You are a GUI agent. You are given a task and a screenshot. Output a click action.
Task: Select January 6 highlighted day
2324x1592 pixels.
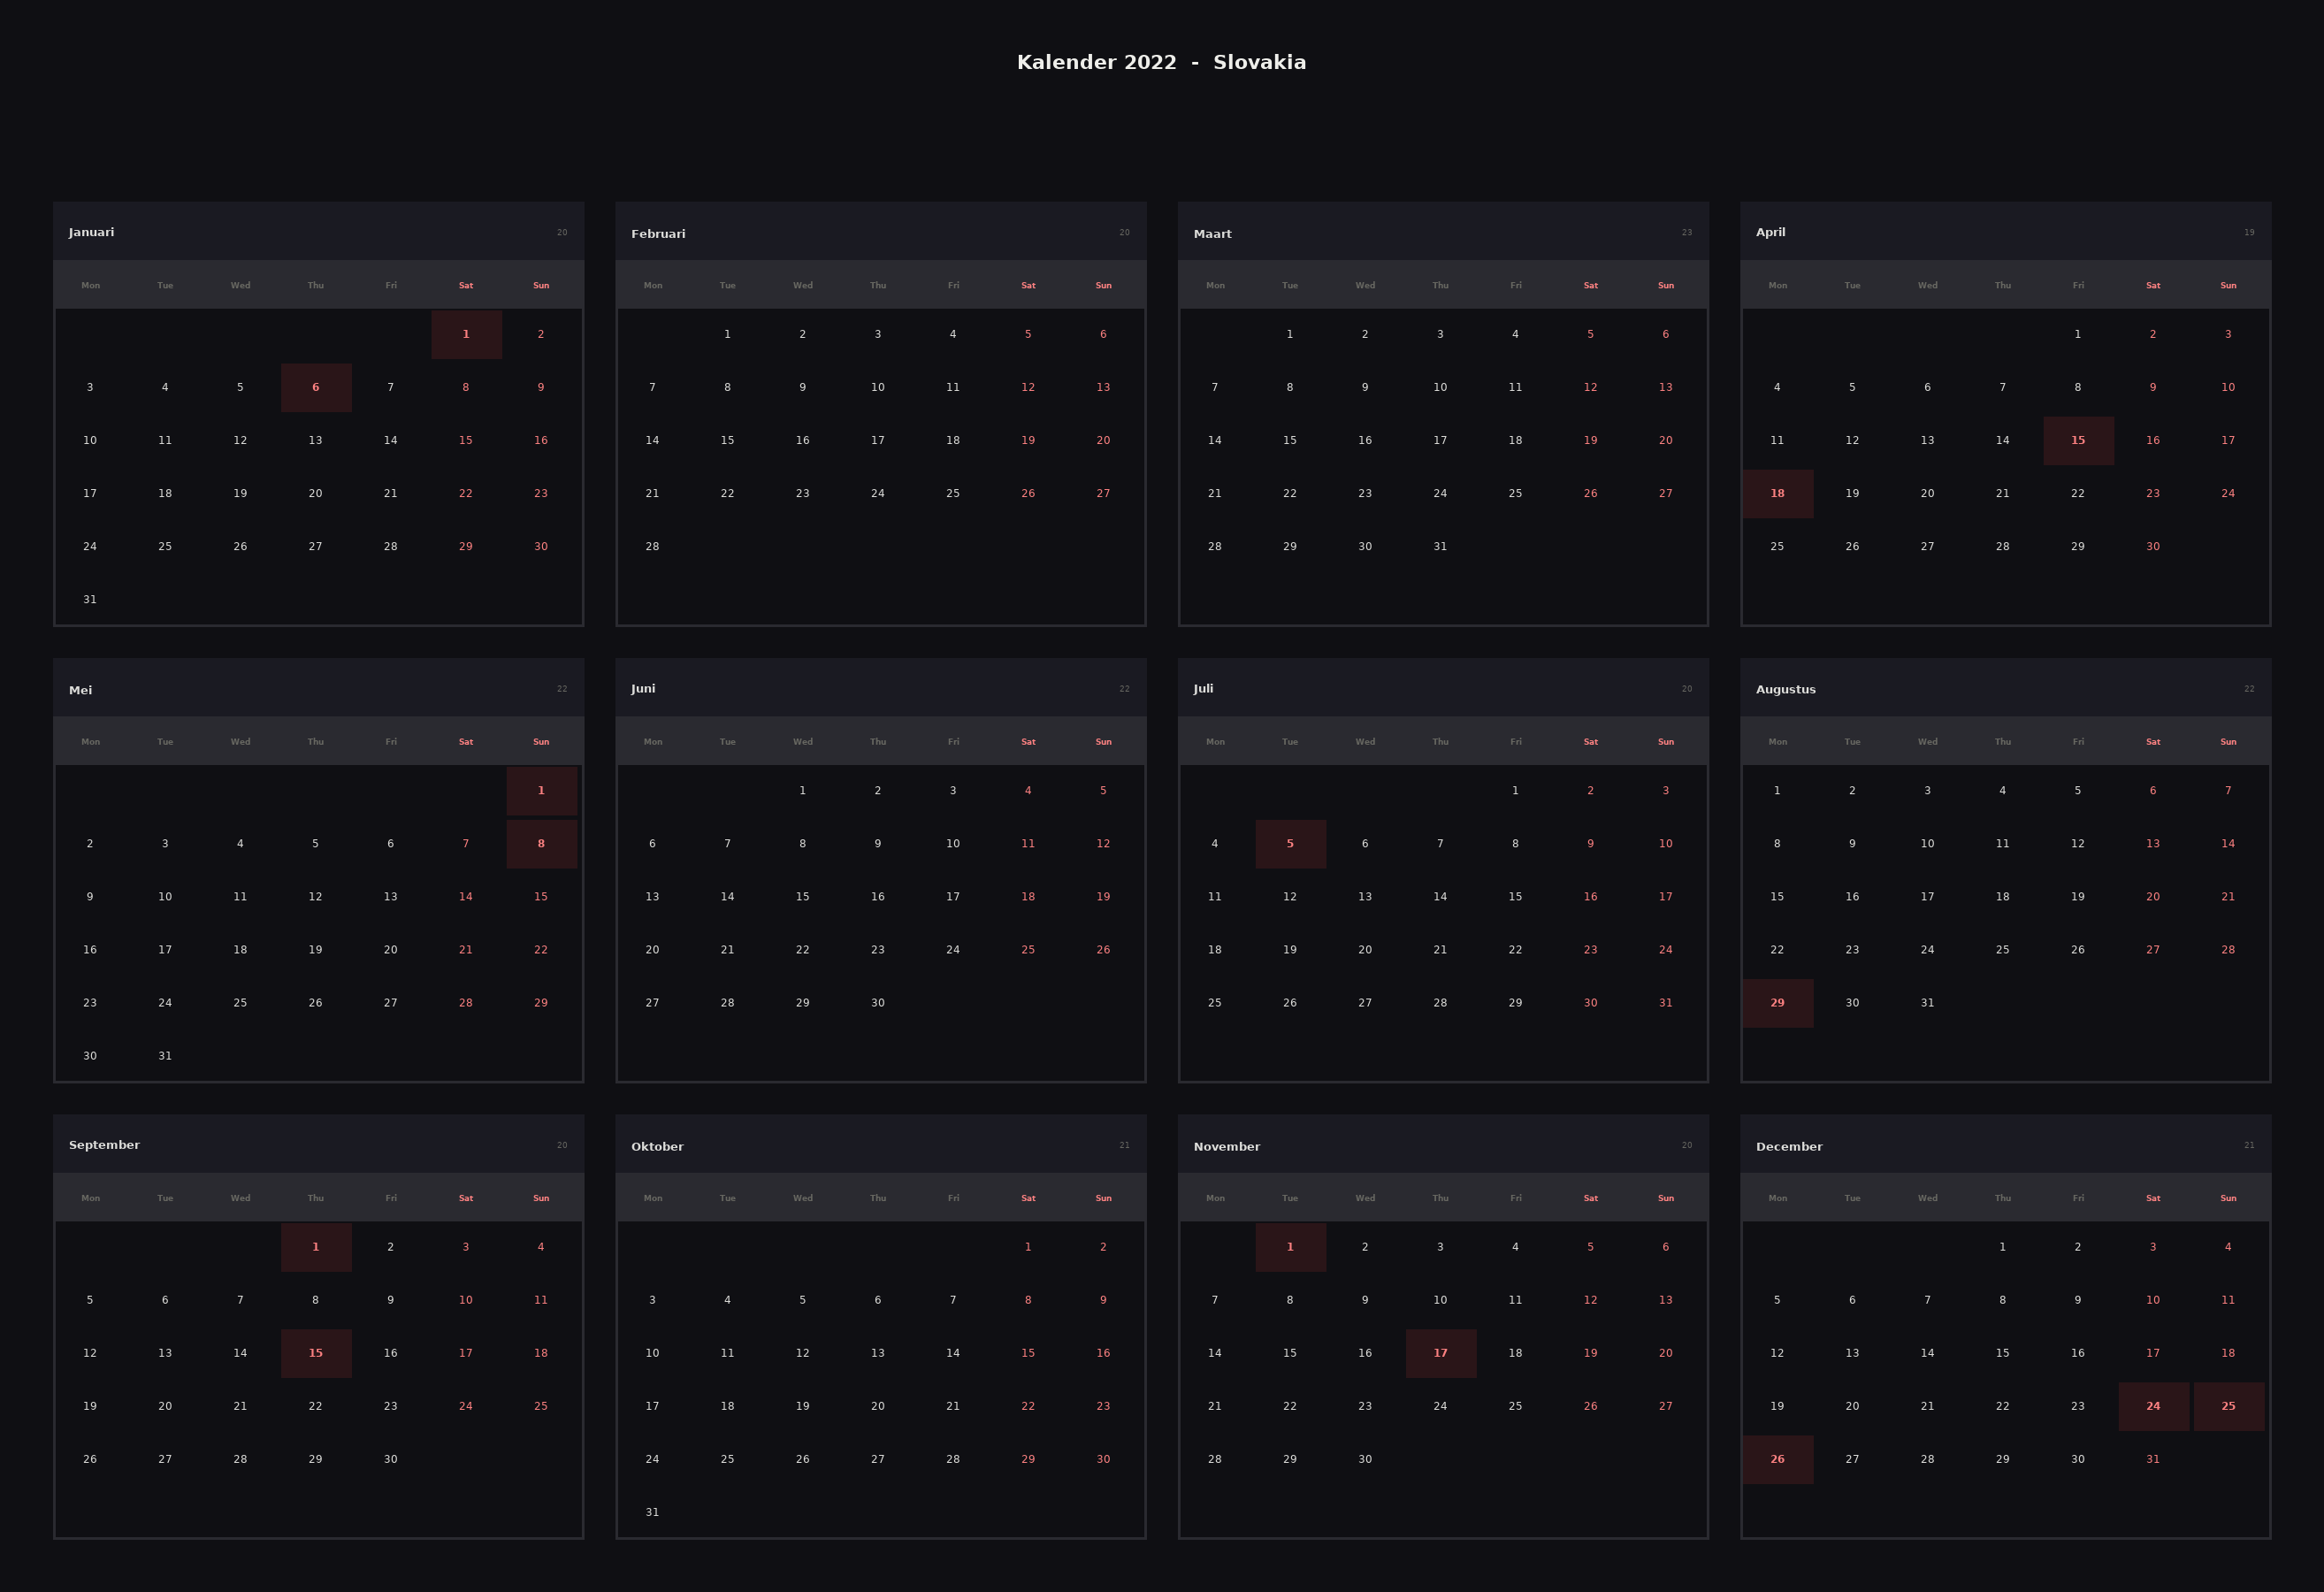click(316, 387)
